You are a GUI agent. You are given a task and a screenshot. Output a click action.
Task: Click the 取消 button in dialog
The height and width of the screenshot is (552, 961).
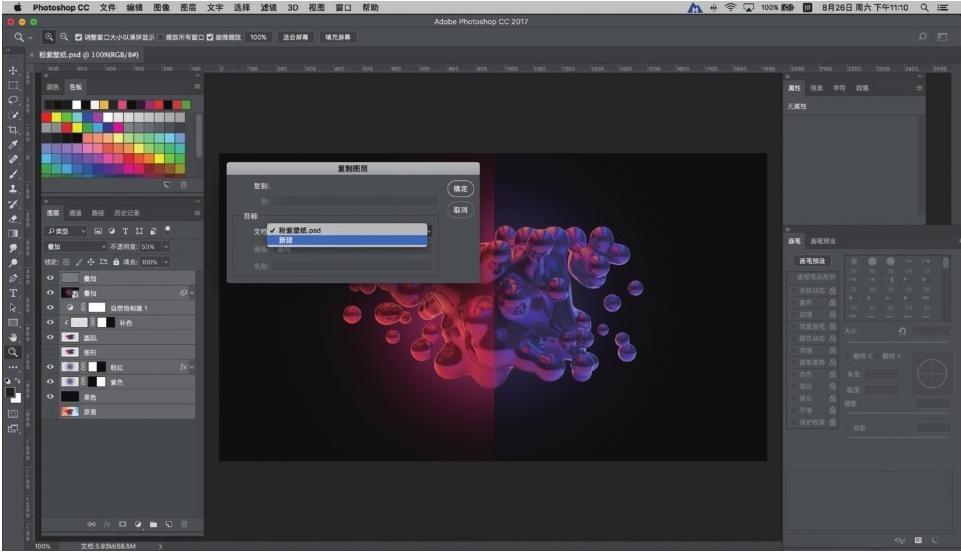459,210
